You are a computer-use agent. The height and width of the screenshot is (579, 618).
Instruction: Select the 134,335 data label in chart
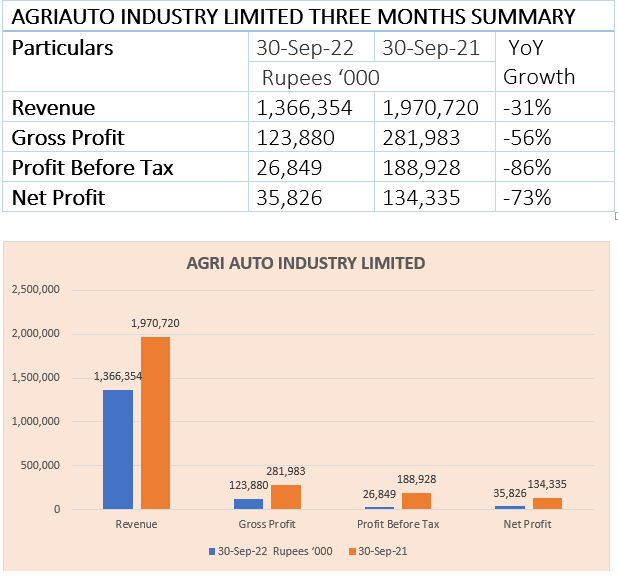coord(547,484)
